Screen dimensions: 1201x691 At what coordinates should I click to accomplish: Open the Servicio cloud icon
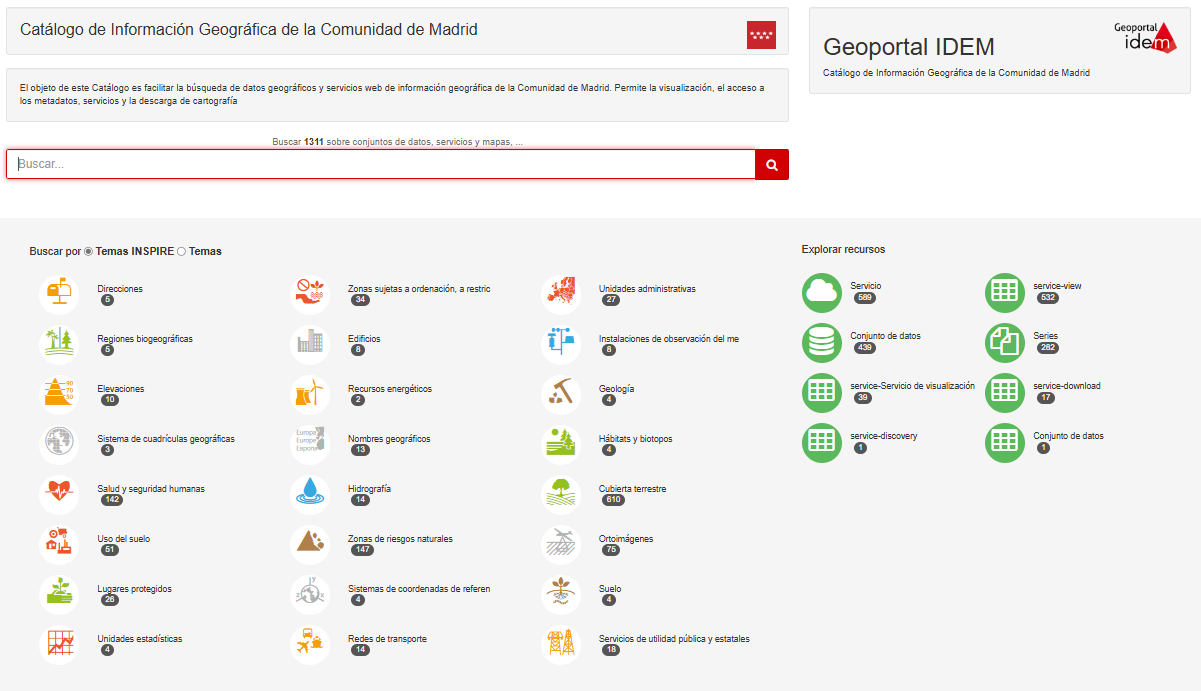(x=822, y=293)
